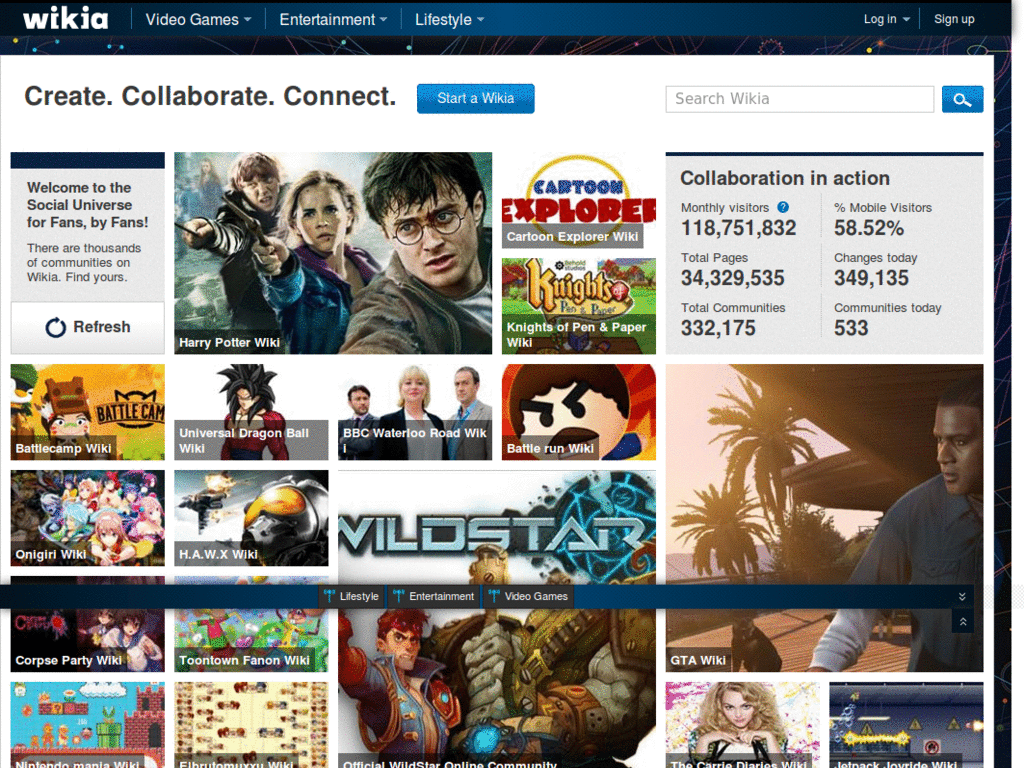Collapse the toolbar with double-down chevron
Viewport: 1024px width, 768px height.
[x=962, y=596]
